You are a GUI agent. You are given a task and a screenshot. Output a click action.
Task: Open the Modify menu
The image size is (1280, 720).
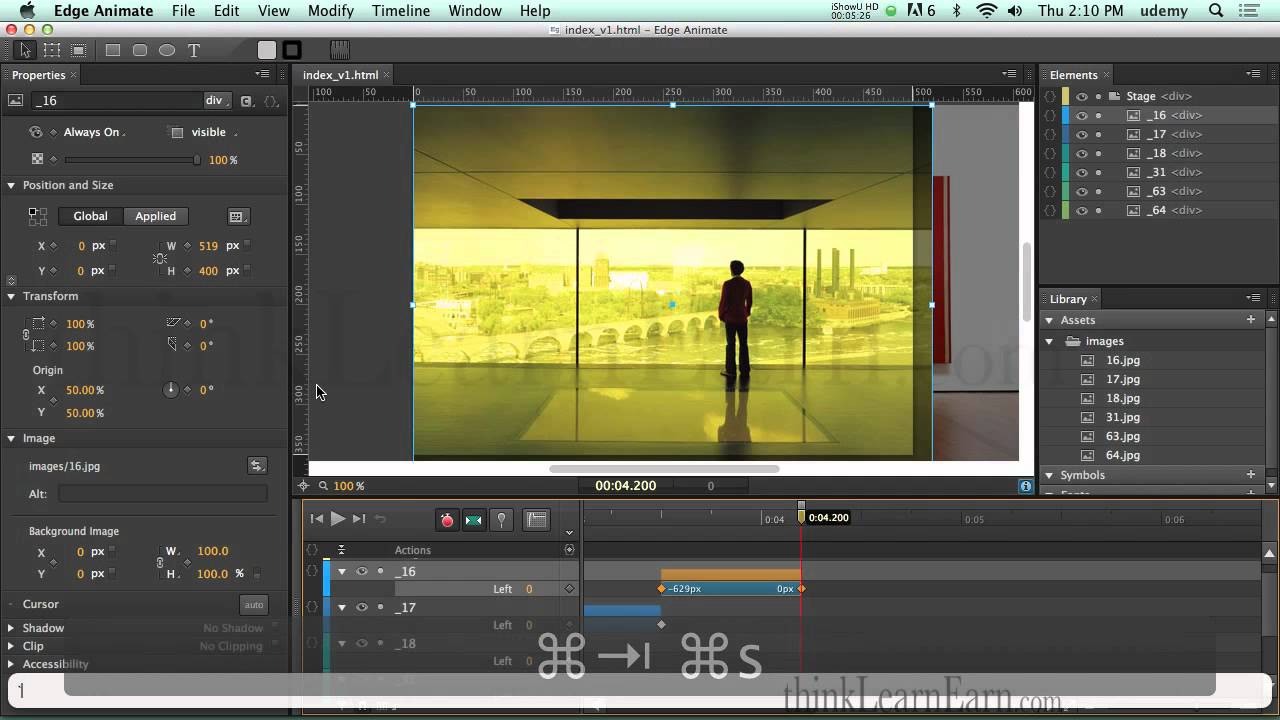331,11
